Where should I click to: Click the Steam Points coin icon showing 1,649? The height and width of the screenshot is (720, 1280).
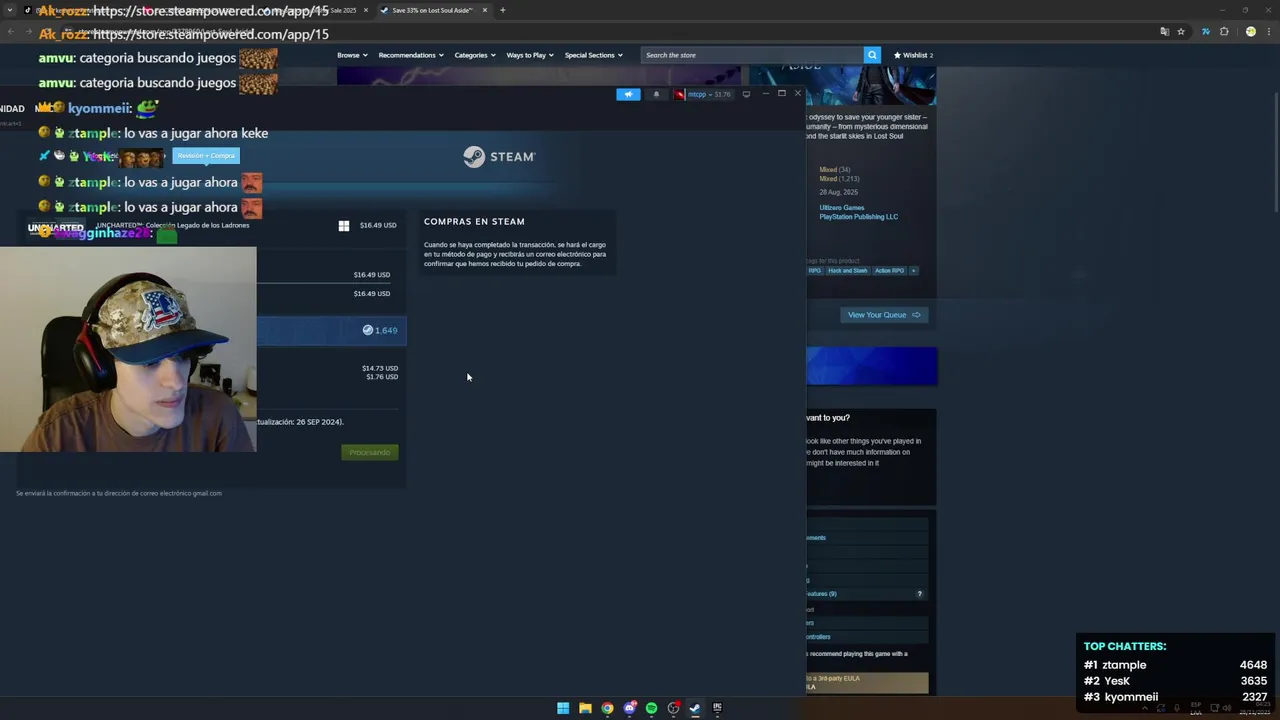click(x=367, y=330)
